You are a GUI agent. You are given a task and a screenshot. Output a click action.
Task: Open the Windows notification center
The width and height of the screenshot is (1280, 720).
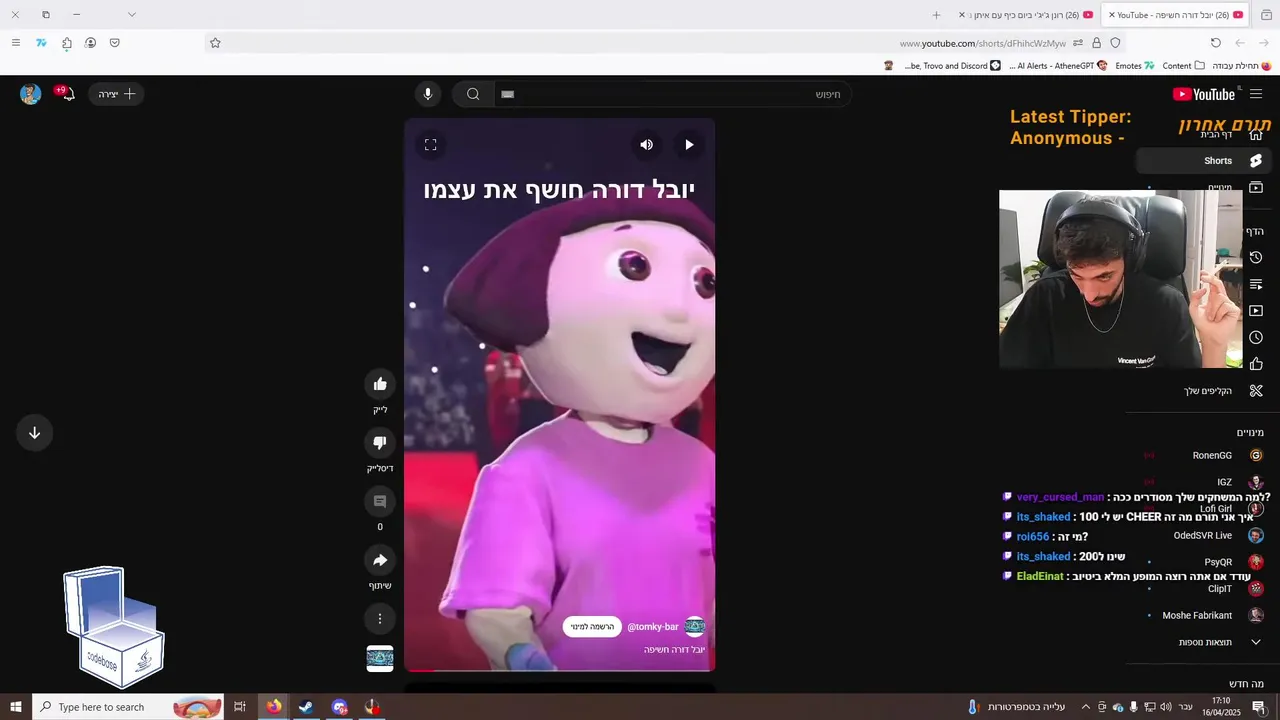click(1258, 707)
